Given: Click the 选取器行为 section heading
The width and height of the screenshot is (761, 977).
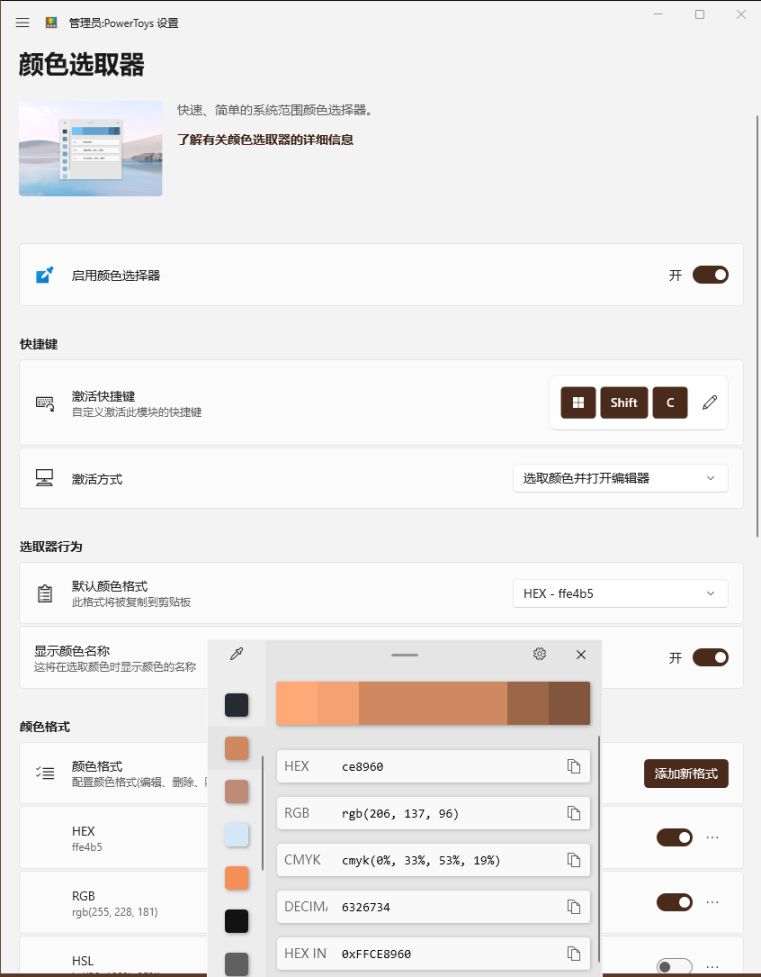Looking at the screenshot, I should click(50, 546).
